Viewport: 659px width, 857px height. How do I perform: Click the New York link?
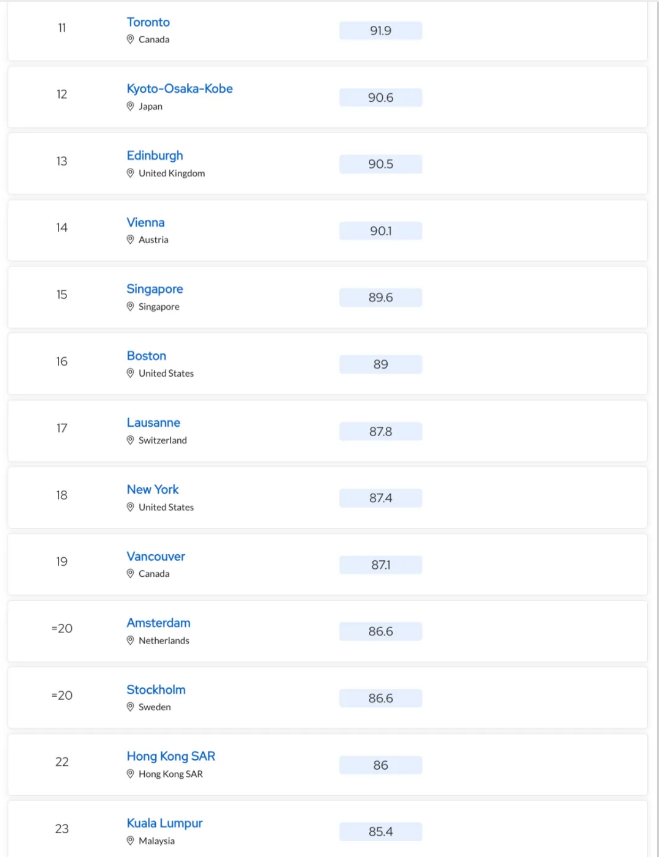pos(152,489)
